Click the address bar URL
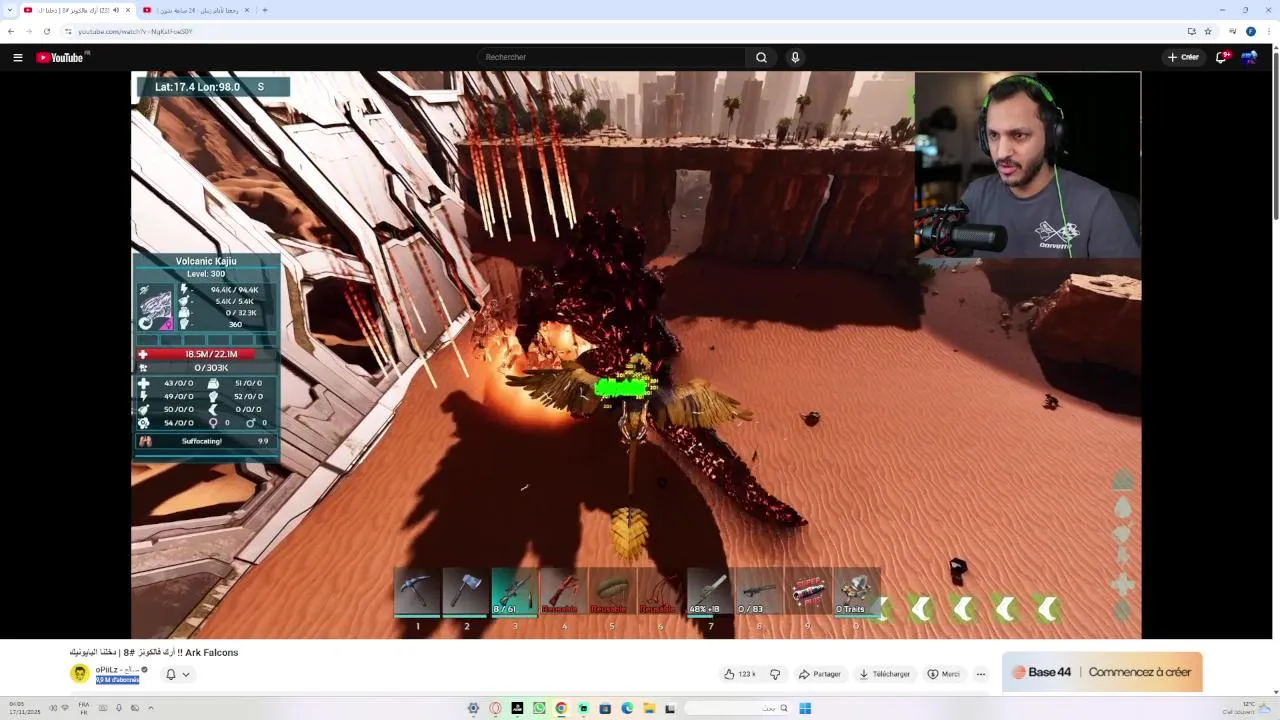 (135, 31)
